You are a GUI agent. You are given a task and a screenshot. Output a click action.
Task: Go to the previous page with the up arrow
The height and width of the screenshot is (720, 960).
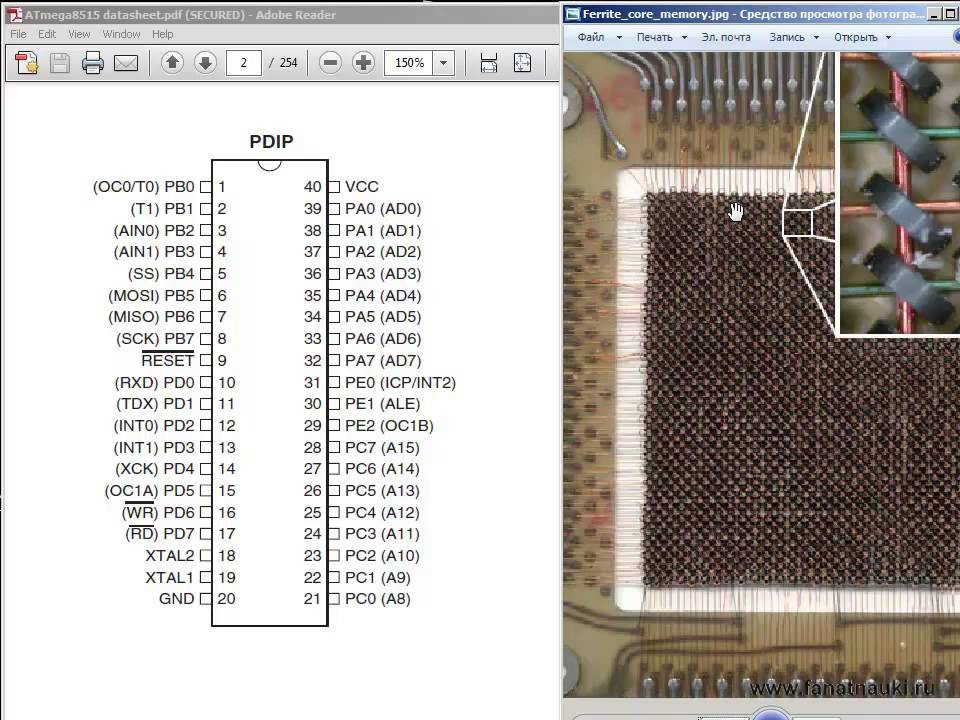pyautogui.click(x=172, y=62)
